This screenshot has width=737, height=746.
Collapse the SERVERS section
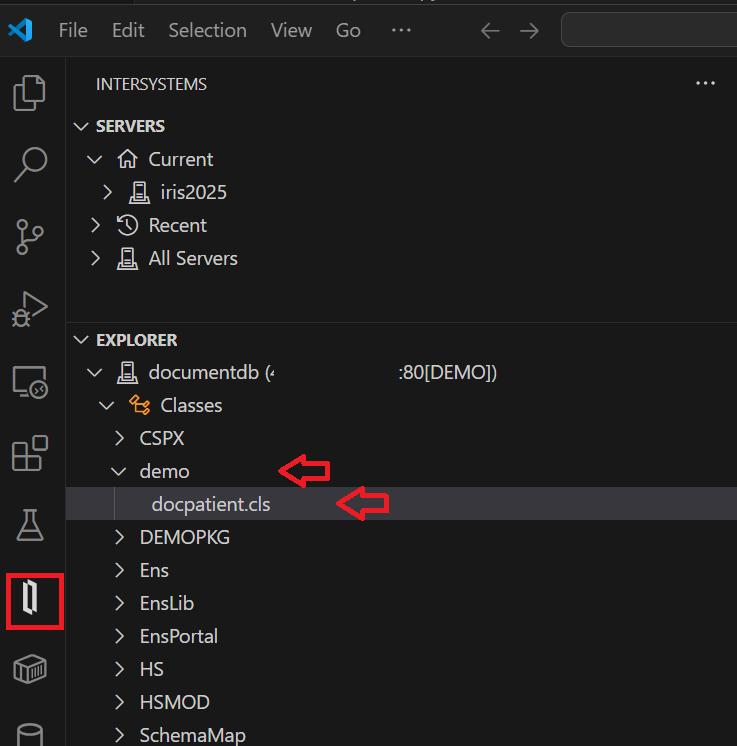81,126
